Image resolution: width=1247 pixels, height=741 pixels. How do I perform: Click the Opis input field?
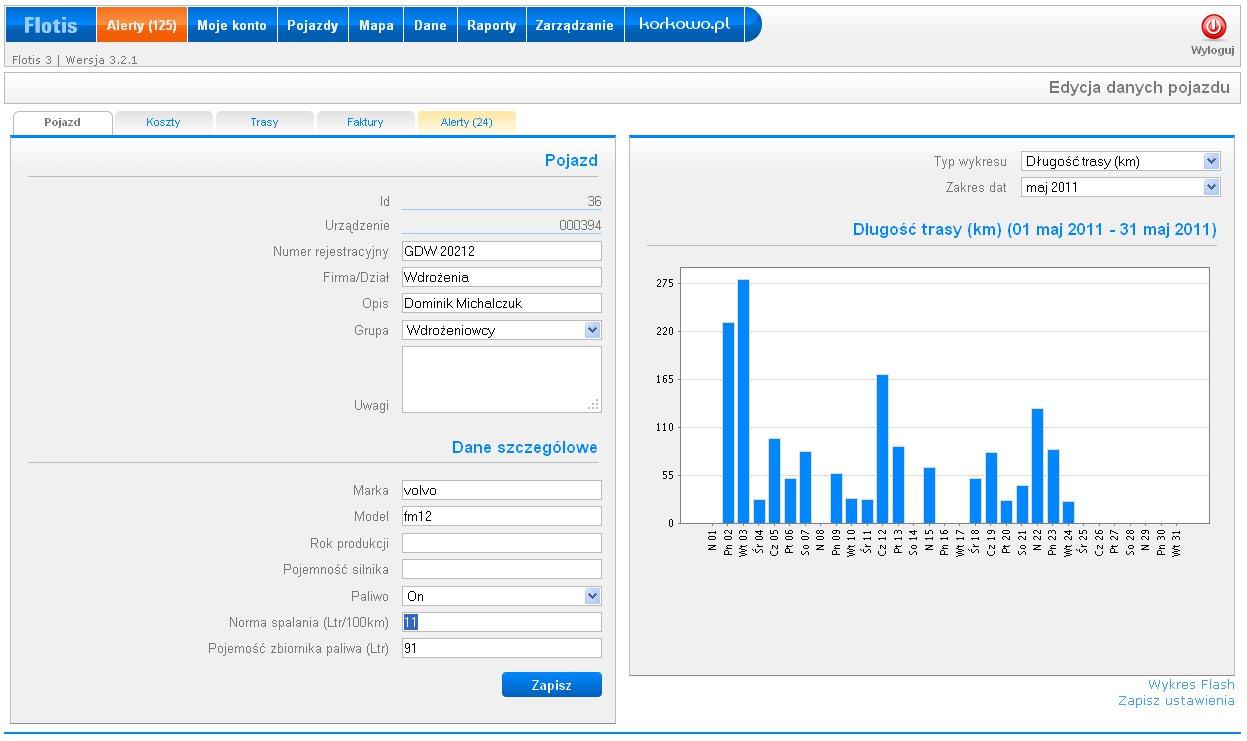point(502,303)
